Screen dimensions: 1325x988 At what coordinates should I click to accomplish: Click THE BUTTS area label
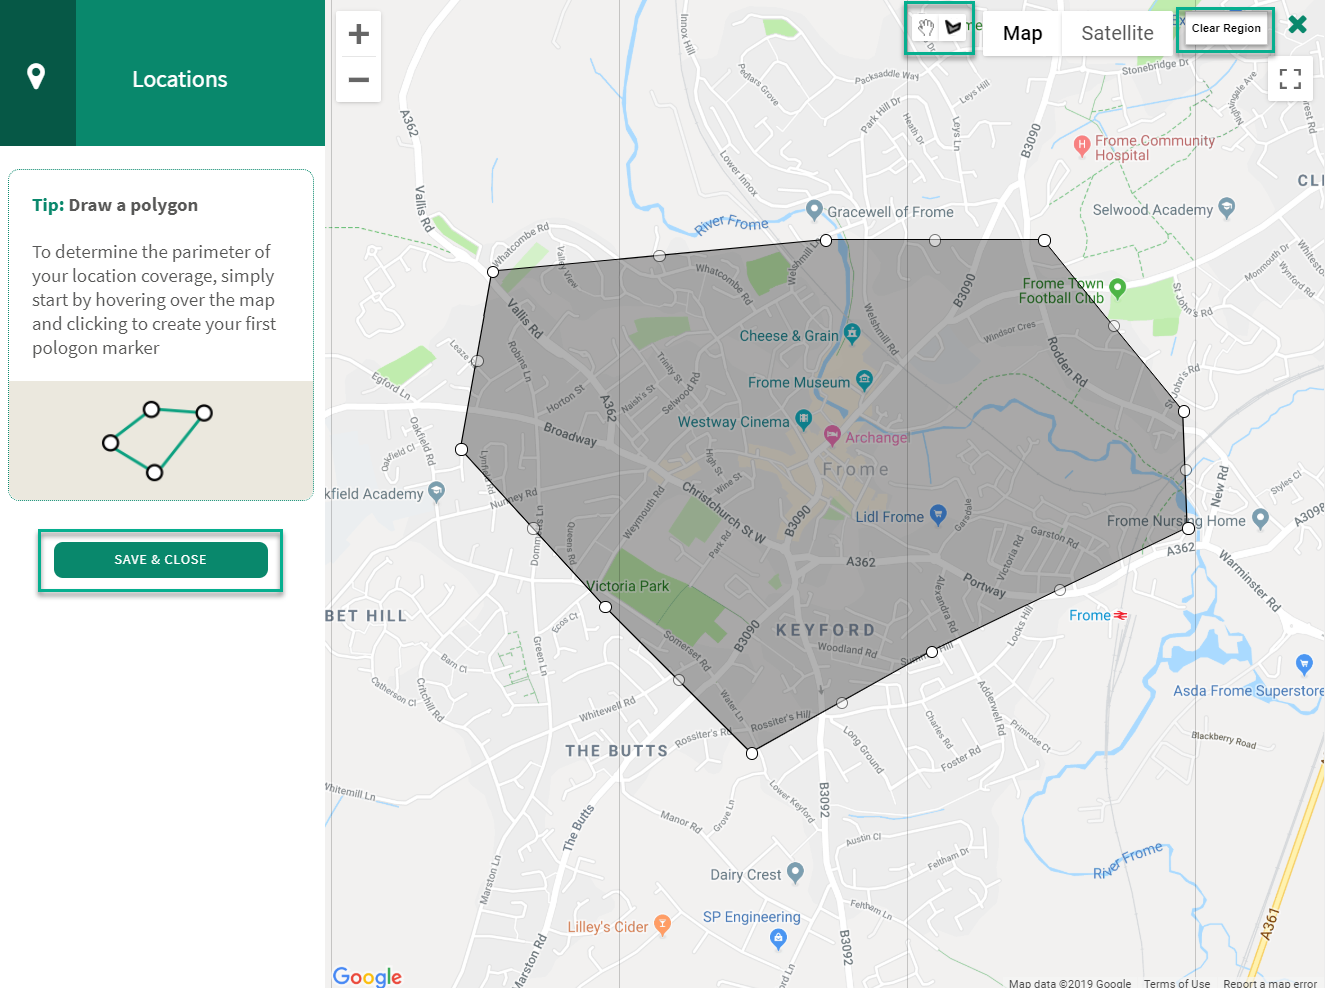617,751
